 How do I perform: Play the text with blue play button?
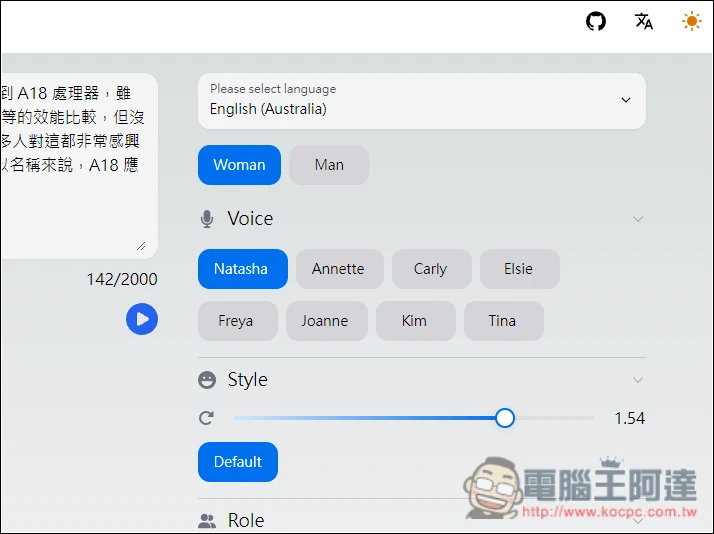142,319
